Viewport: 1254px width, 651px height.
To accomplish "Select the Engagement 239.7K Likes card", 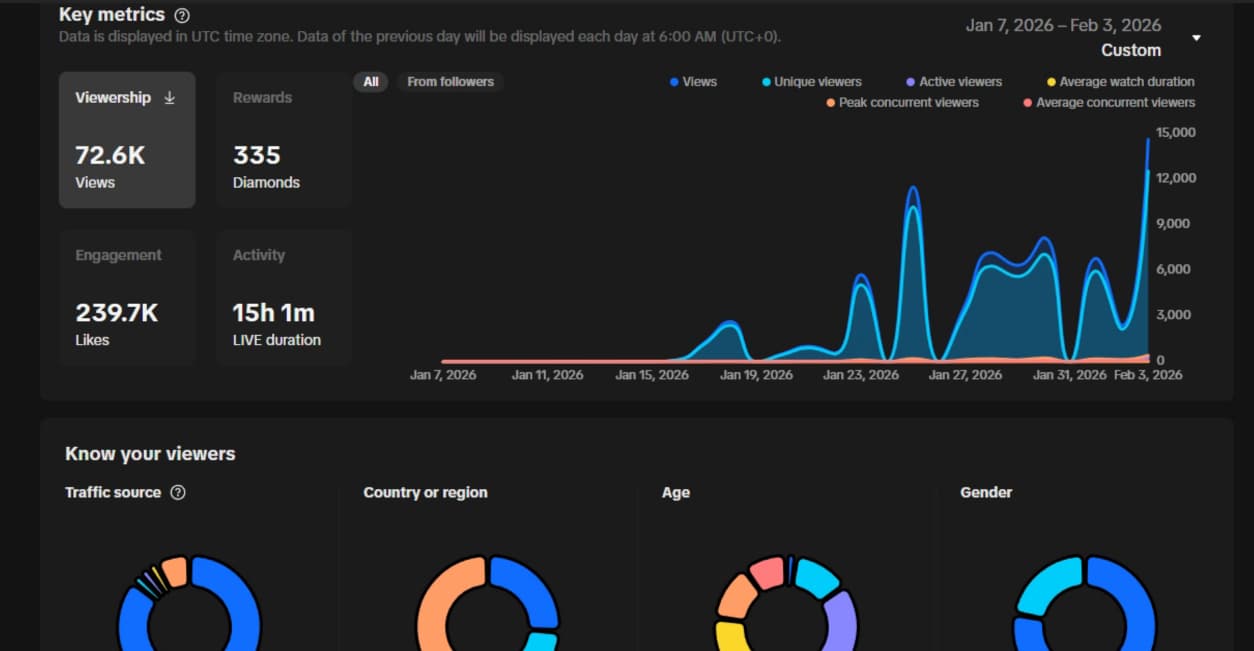I will [127, 297].
